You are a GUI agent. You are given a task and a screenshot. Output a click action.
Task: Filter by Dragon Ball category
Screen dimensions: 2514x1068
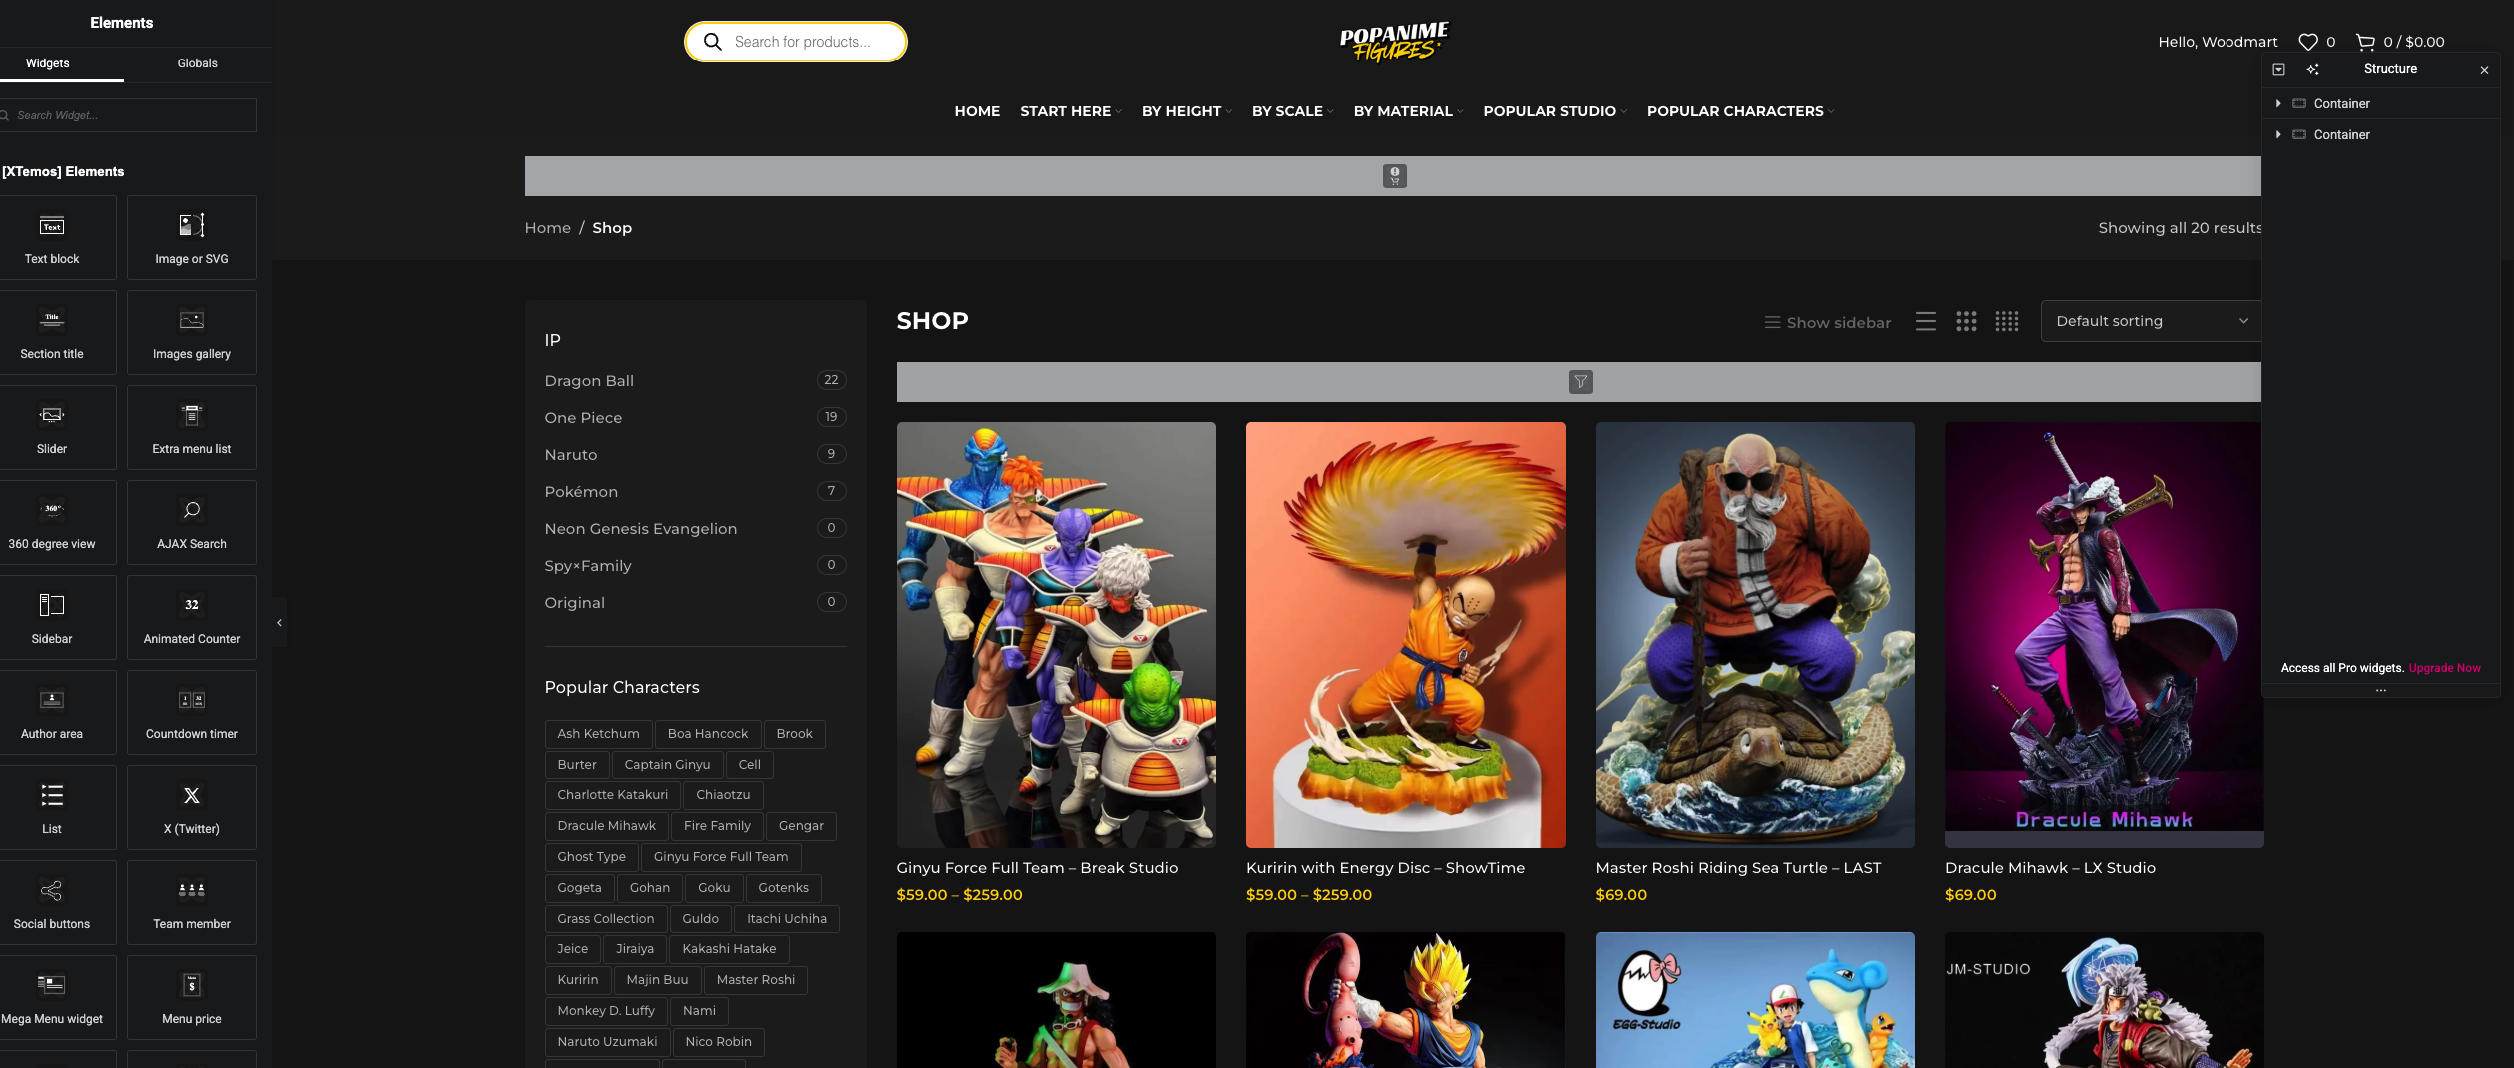pos(589,381)
